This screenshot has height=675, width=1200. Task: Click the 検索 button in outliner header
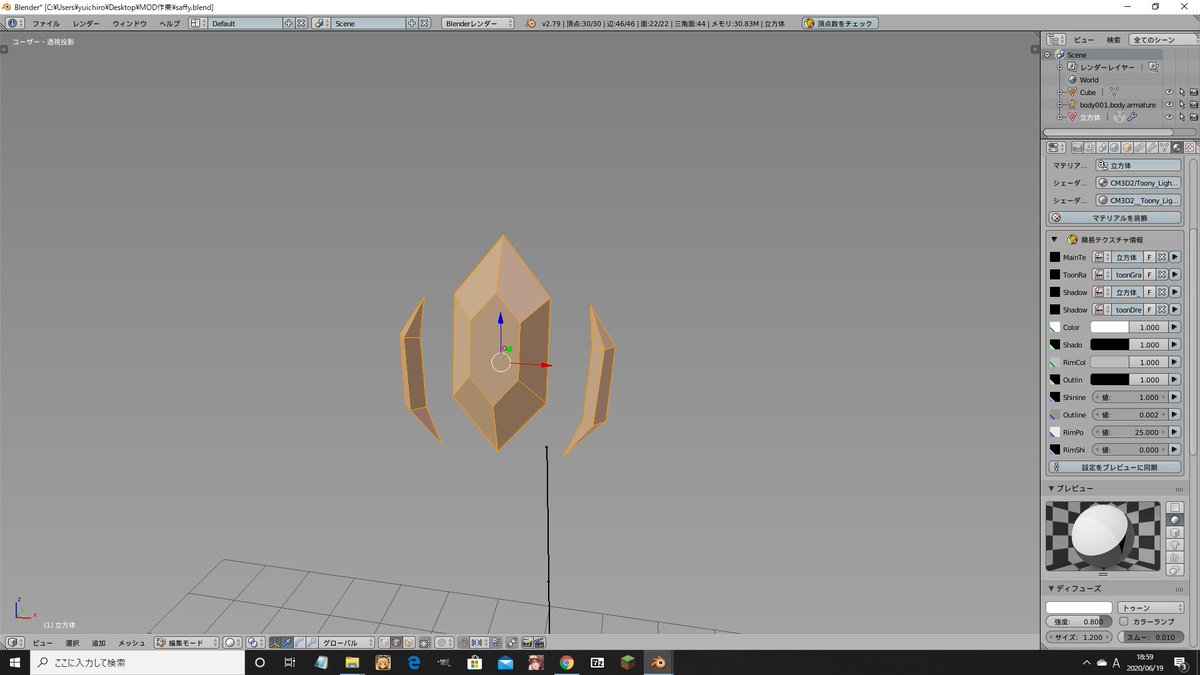click(1113, 39)
